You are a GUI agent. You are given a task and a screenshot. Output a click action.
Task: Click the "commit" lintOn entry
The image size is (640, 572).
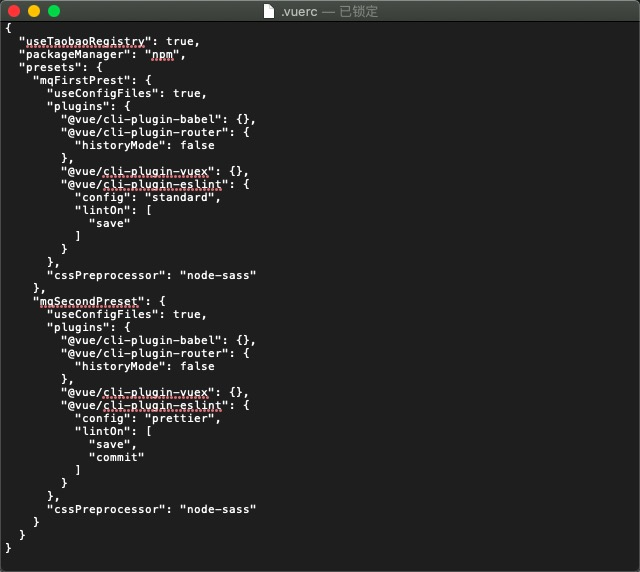pyautogui.click(x=116, y=458)
